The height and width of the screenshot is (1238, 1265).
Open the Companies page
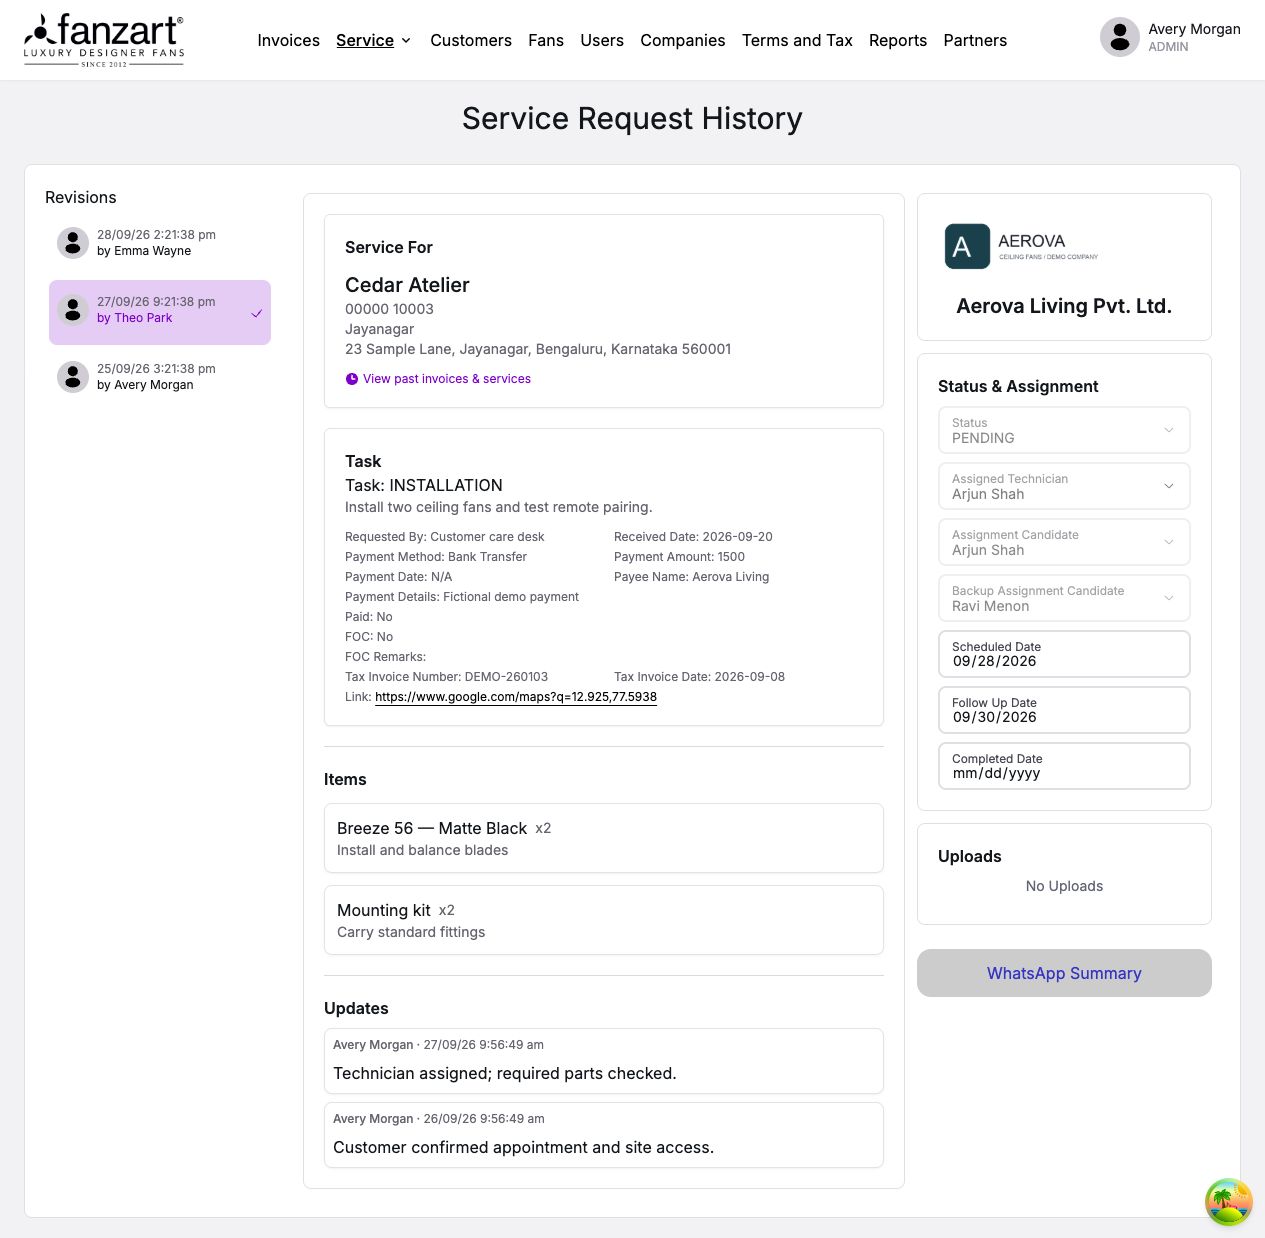click(683, 40)
